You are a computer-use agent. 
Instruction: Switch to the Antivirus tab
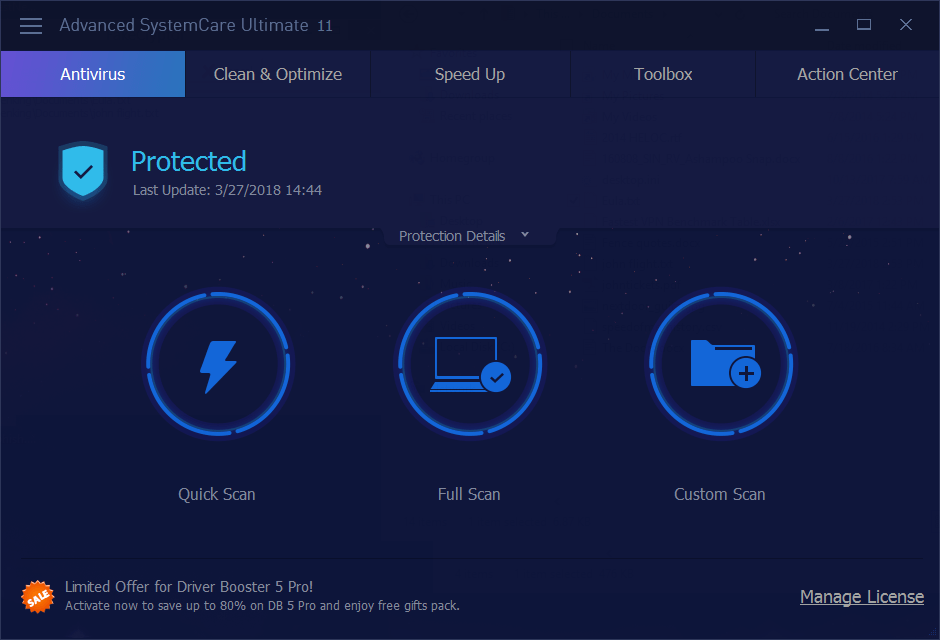93,74
